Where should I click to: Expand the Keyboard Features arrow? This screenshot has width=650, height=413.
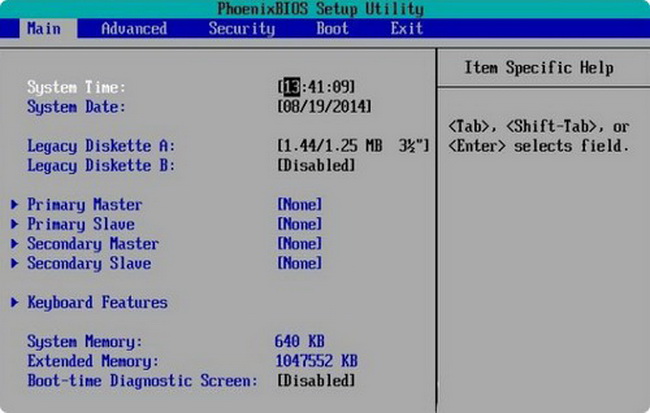(15, 302)
